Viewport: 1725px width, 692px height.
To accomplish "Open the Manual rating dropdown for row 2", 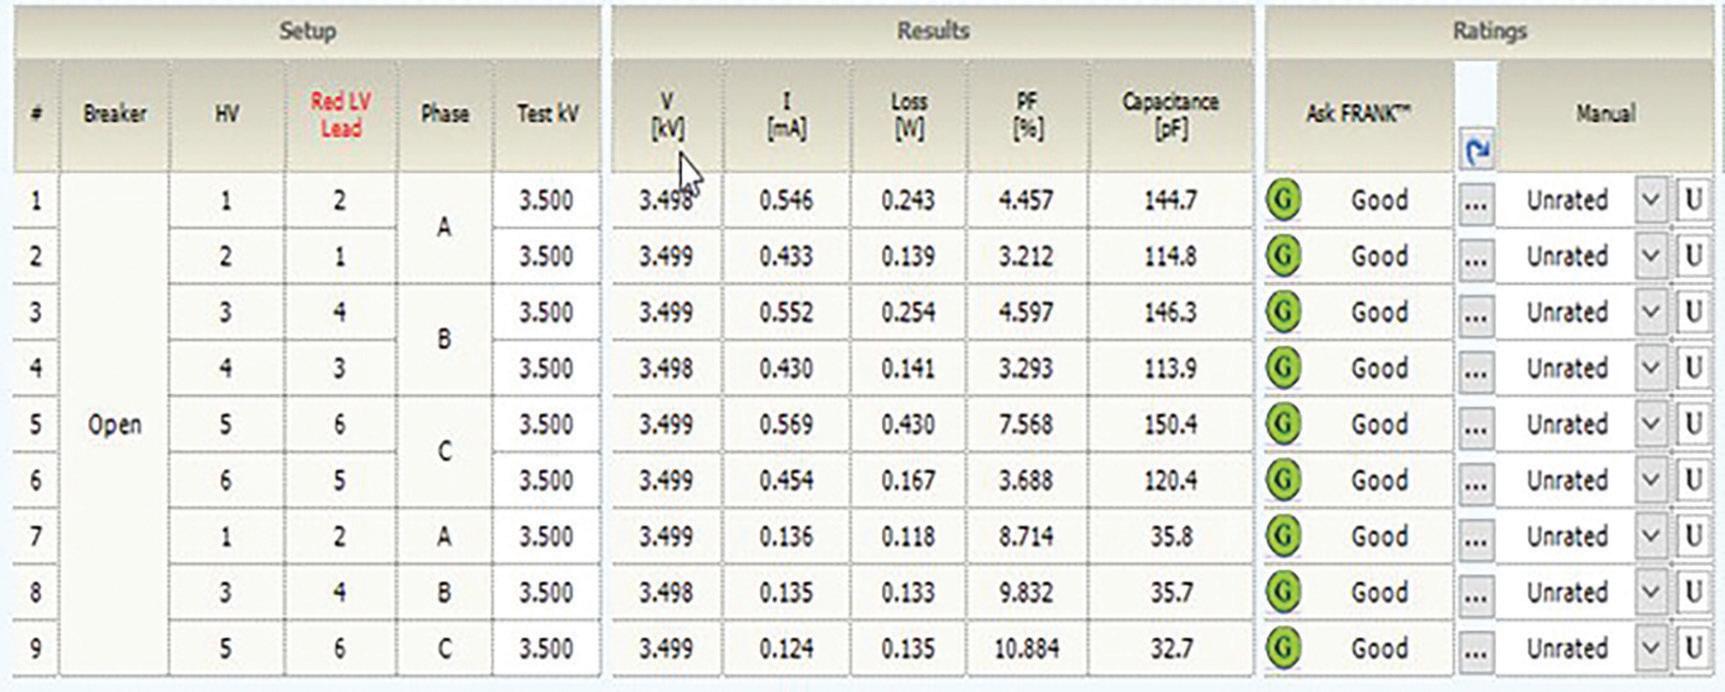I will click(1651, 256).
